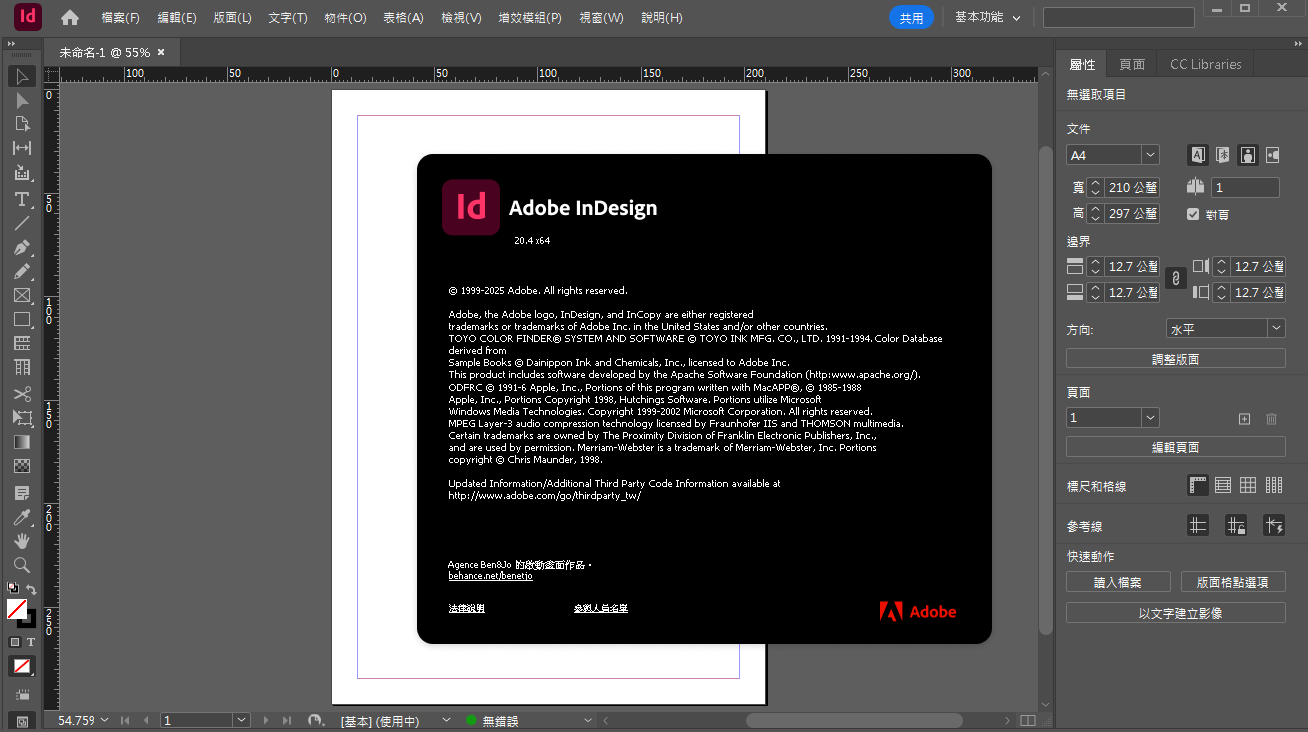The width and height of the screenshot is (1308, 732).
Task: Toggle the margins chain link
Action: tap(1176, 277)
